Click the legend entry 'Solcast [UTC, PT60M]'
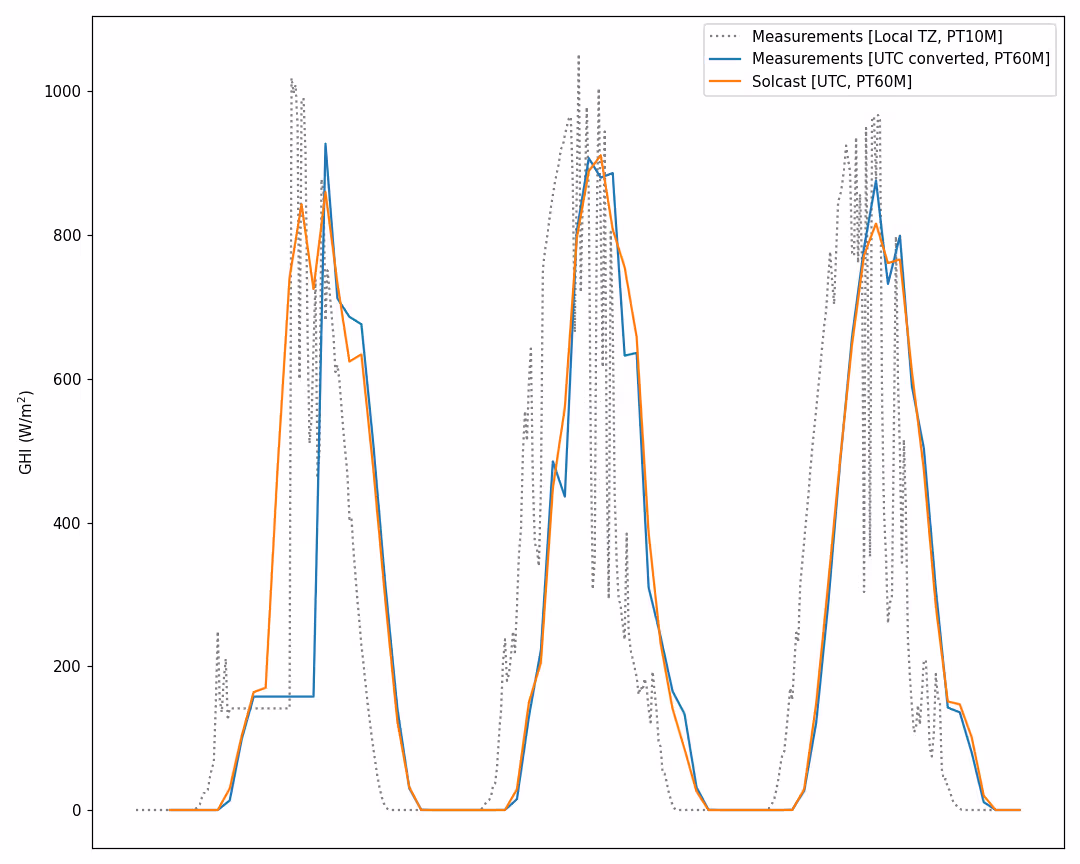The image size is (1080, 864). coord(831,82)
